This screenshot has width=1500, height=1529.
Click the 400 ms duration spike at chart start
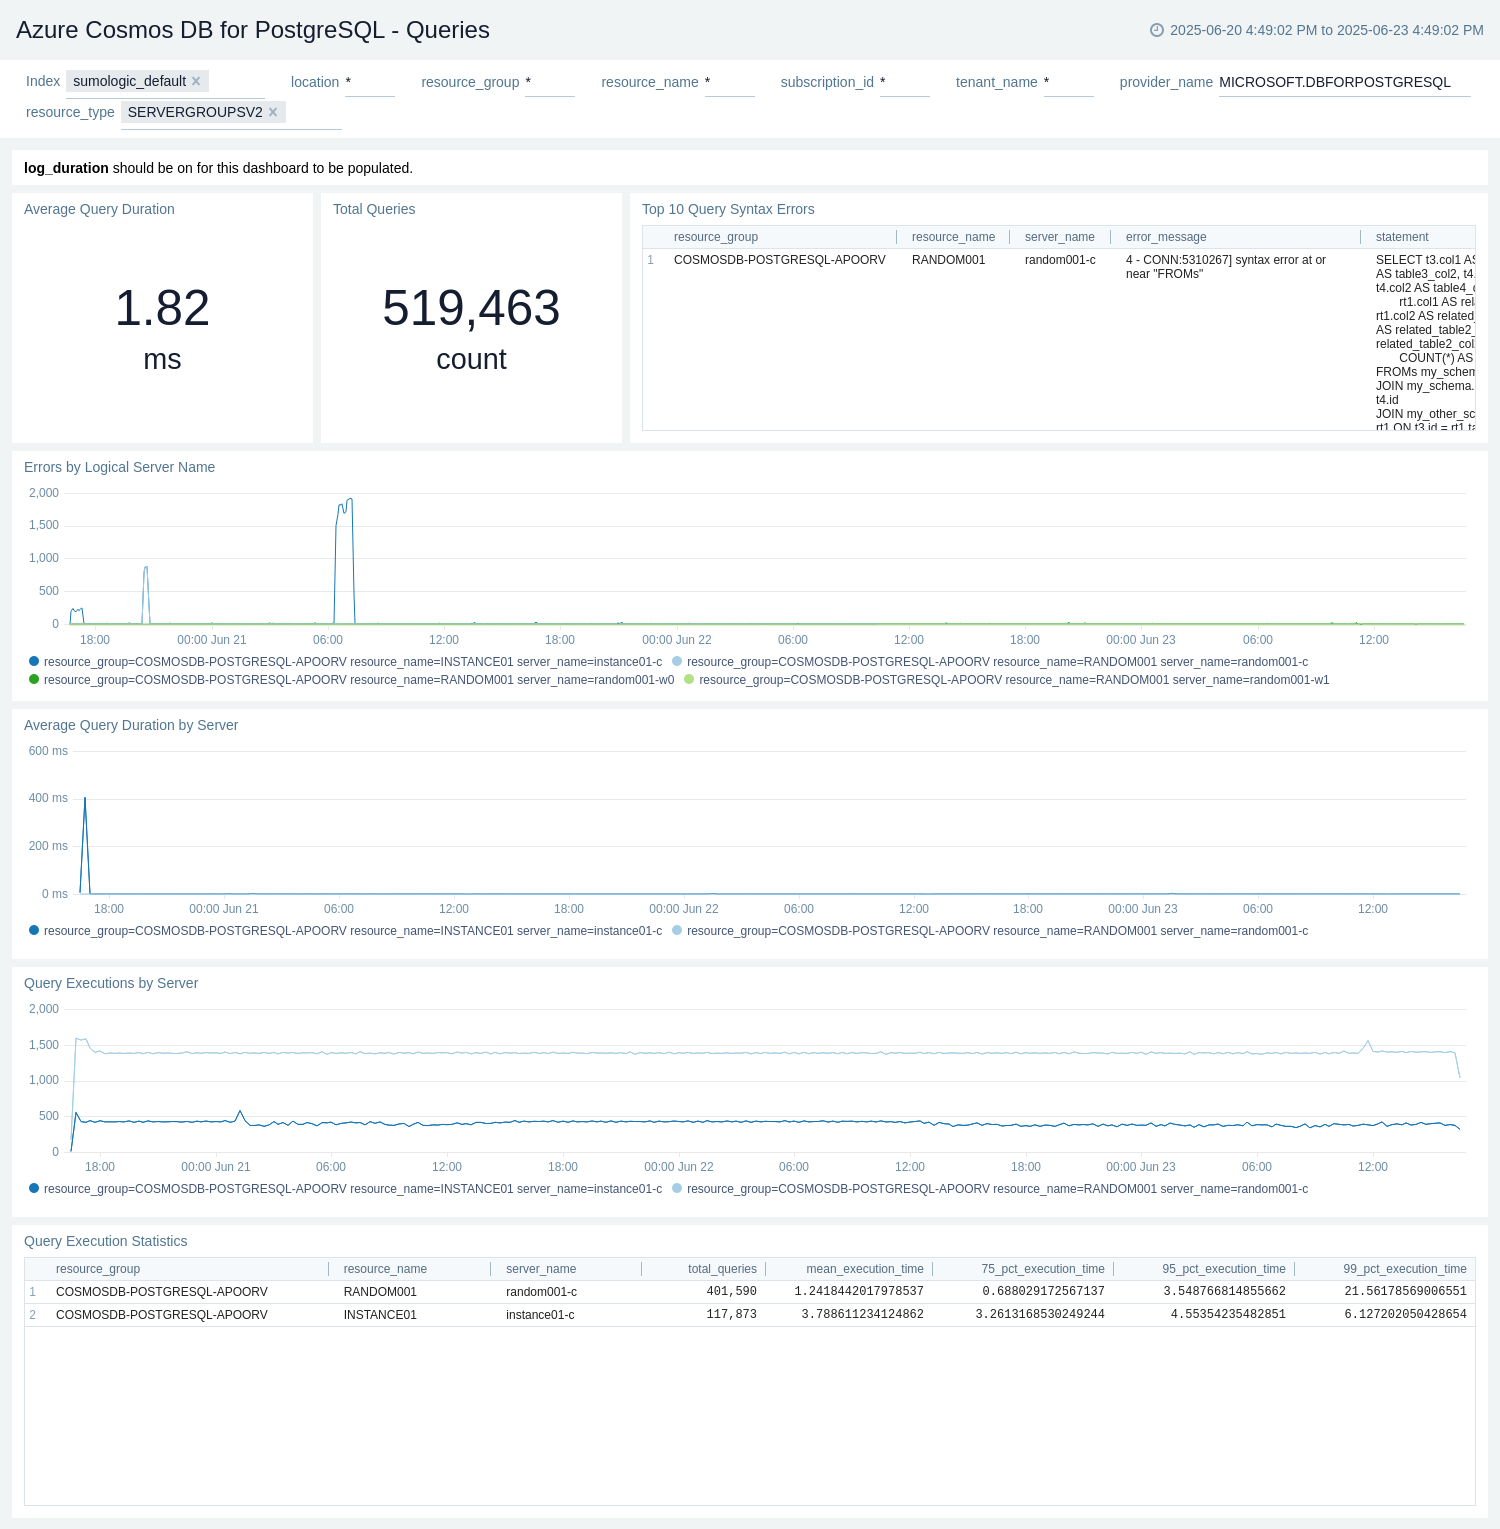tap(85, 800)
